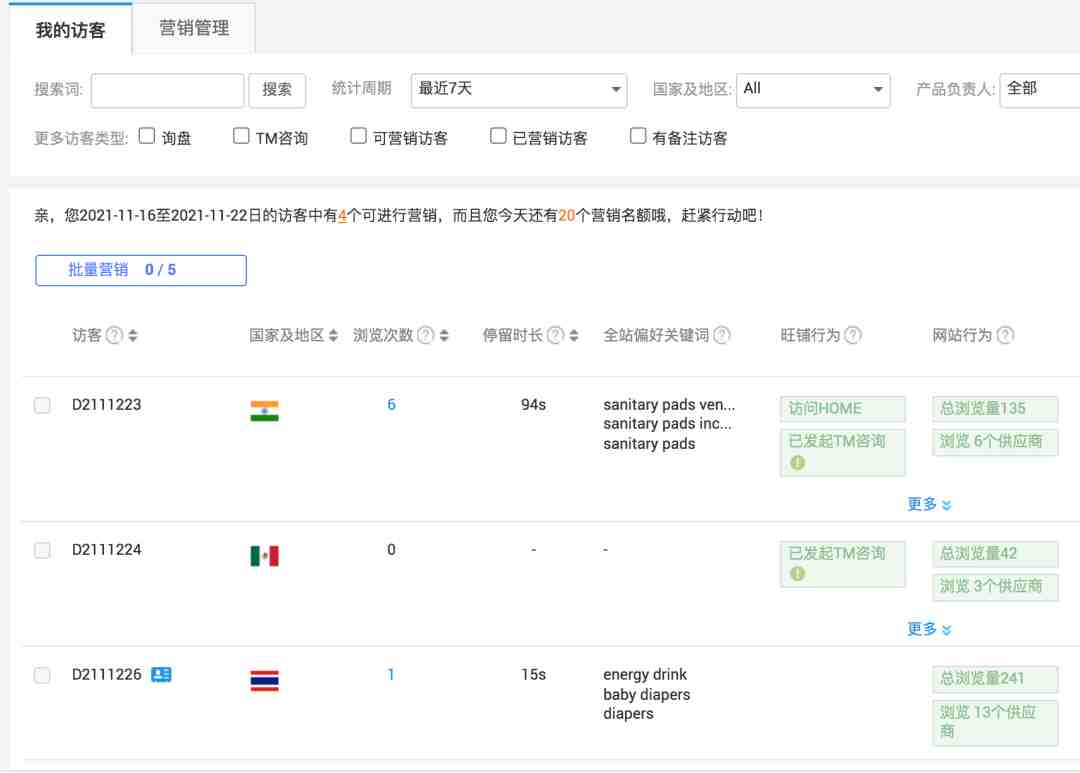Open the 我的访客 tab
The height and width of the screenshot is (773, 1080).
70,30
